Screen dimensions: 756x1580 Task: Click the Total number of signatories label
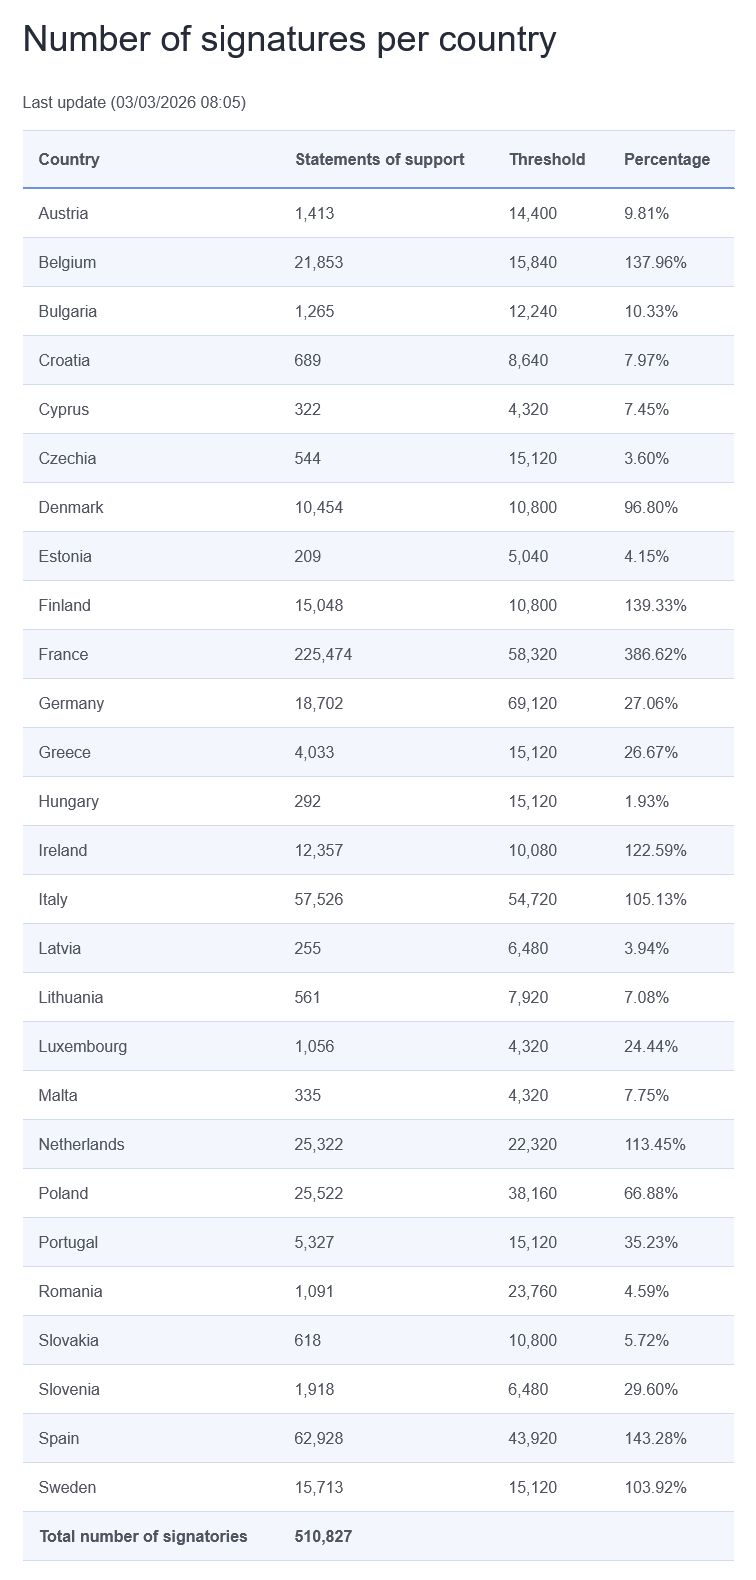click(x=143, y=1536)
